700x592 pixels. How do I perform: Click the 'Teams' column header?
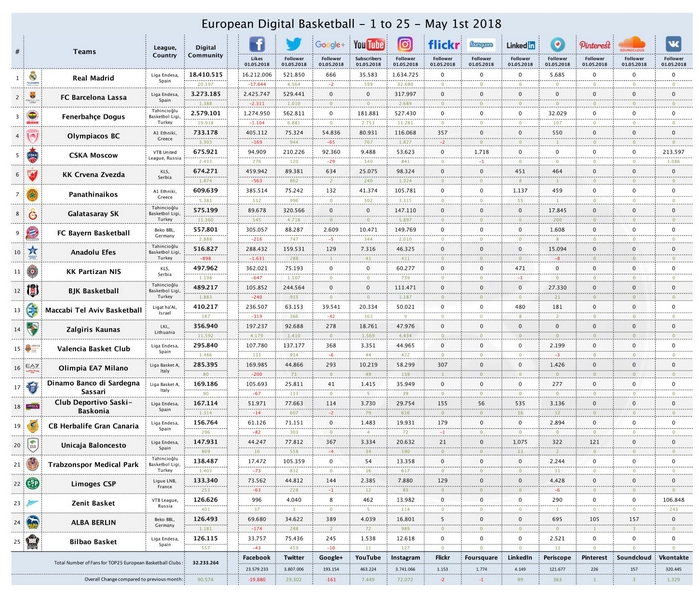coord(84,51)
